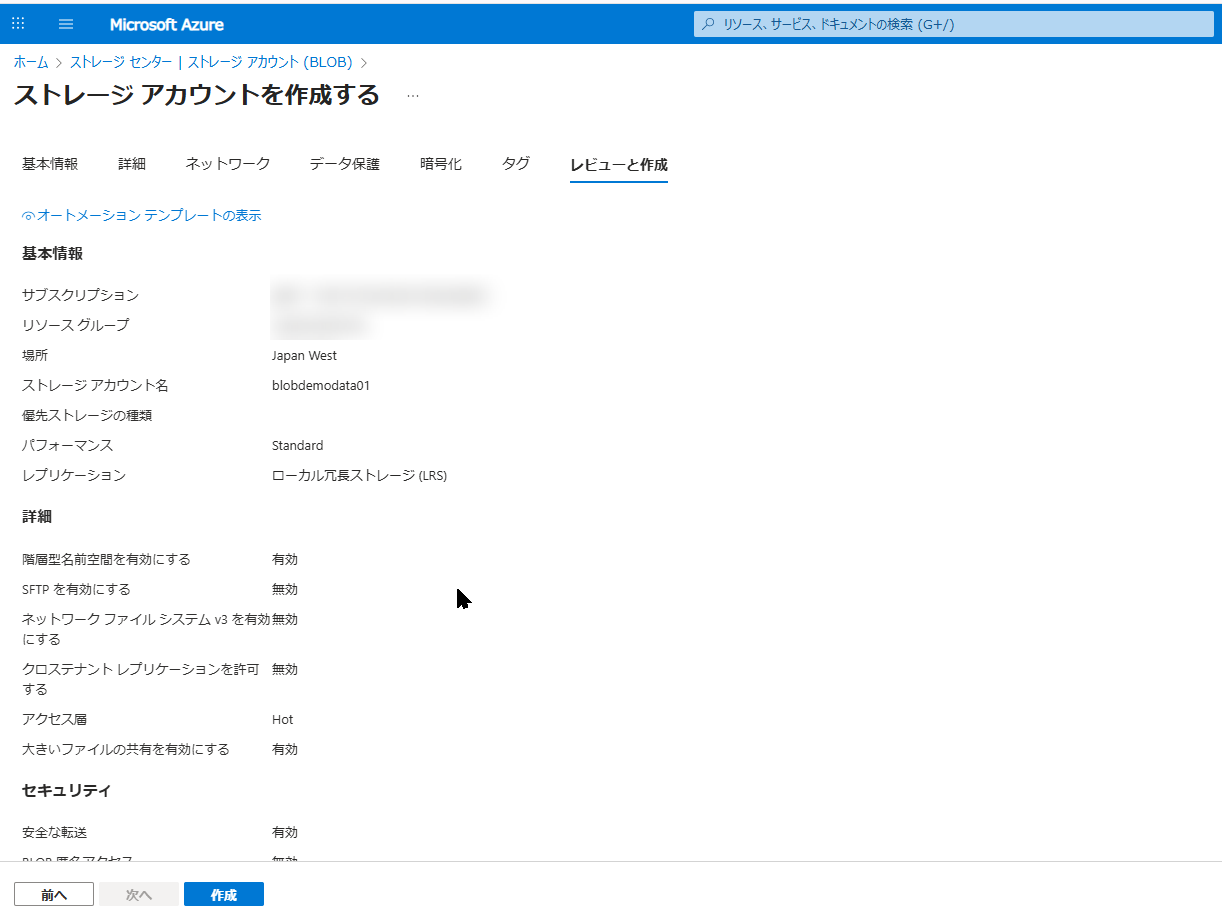Open the ネットワーク tab
This screenshot has width=1222, height=920.
tap(228, 164)
